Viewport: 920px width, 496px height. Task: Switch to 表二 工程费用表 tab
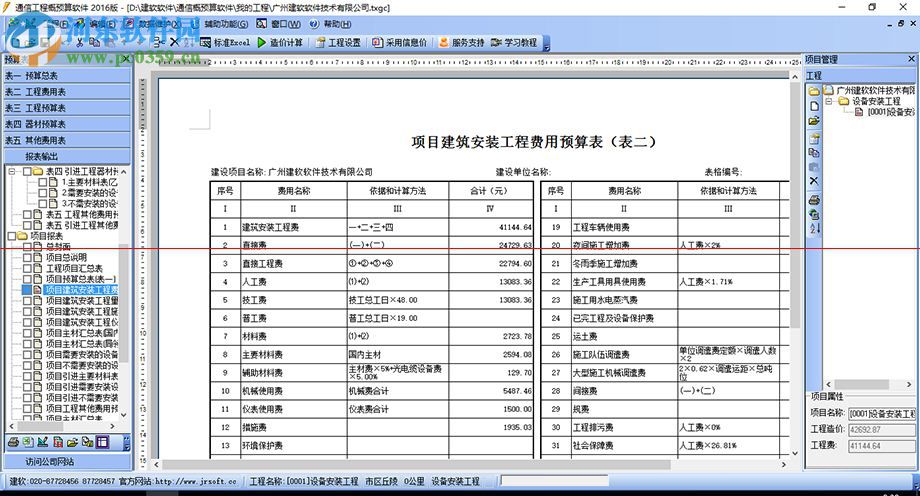(67, 92)
